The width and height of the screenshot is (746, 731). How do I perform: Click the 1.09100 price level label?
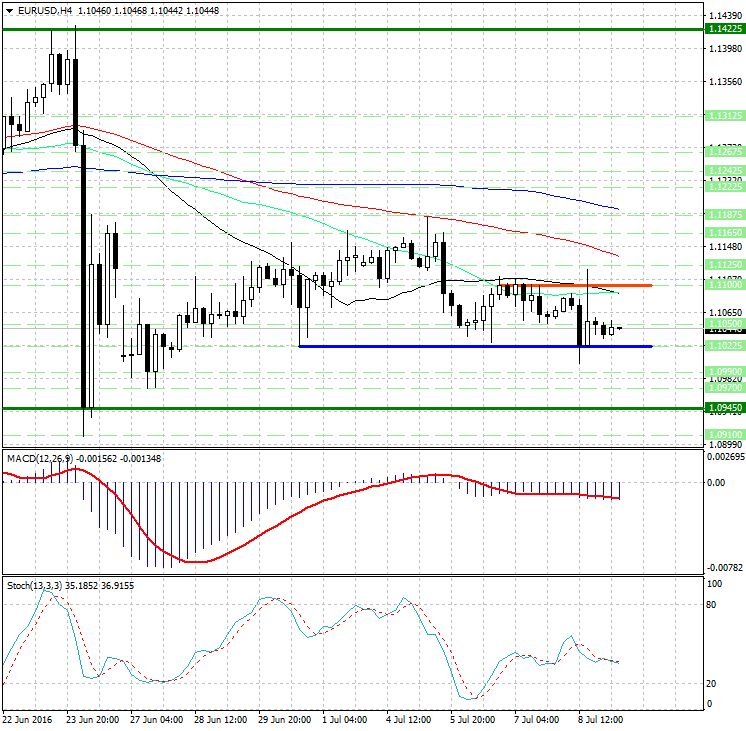tap(725, 435)
